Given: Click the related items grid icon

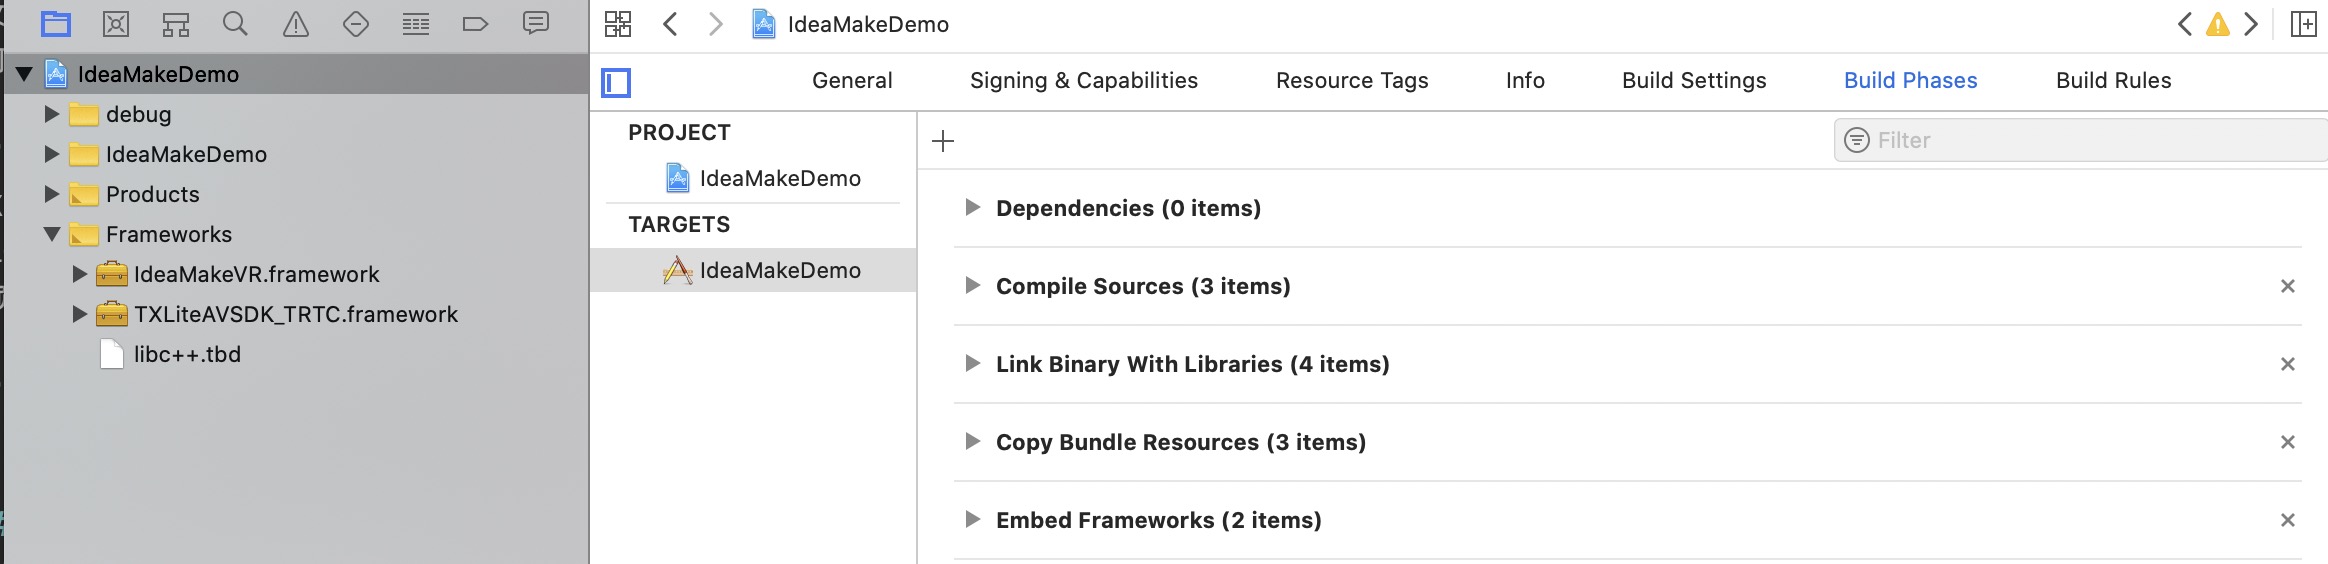Looking at the screenshot, I should point(618,24).
